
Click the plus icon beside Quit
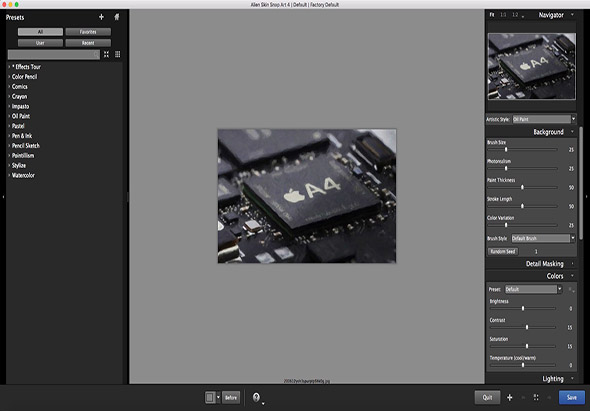click(509, 397)
